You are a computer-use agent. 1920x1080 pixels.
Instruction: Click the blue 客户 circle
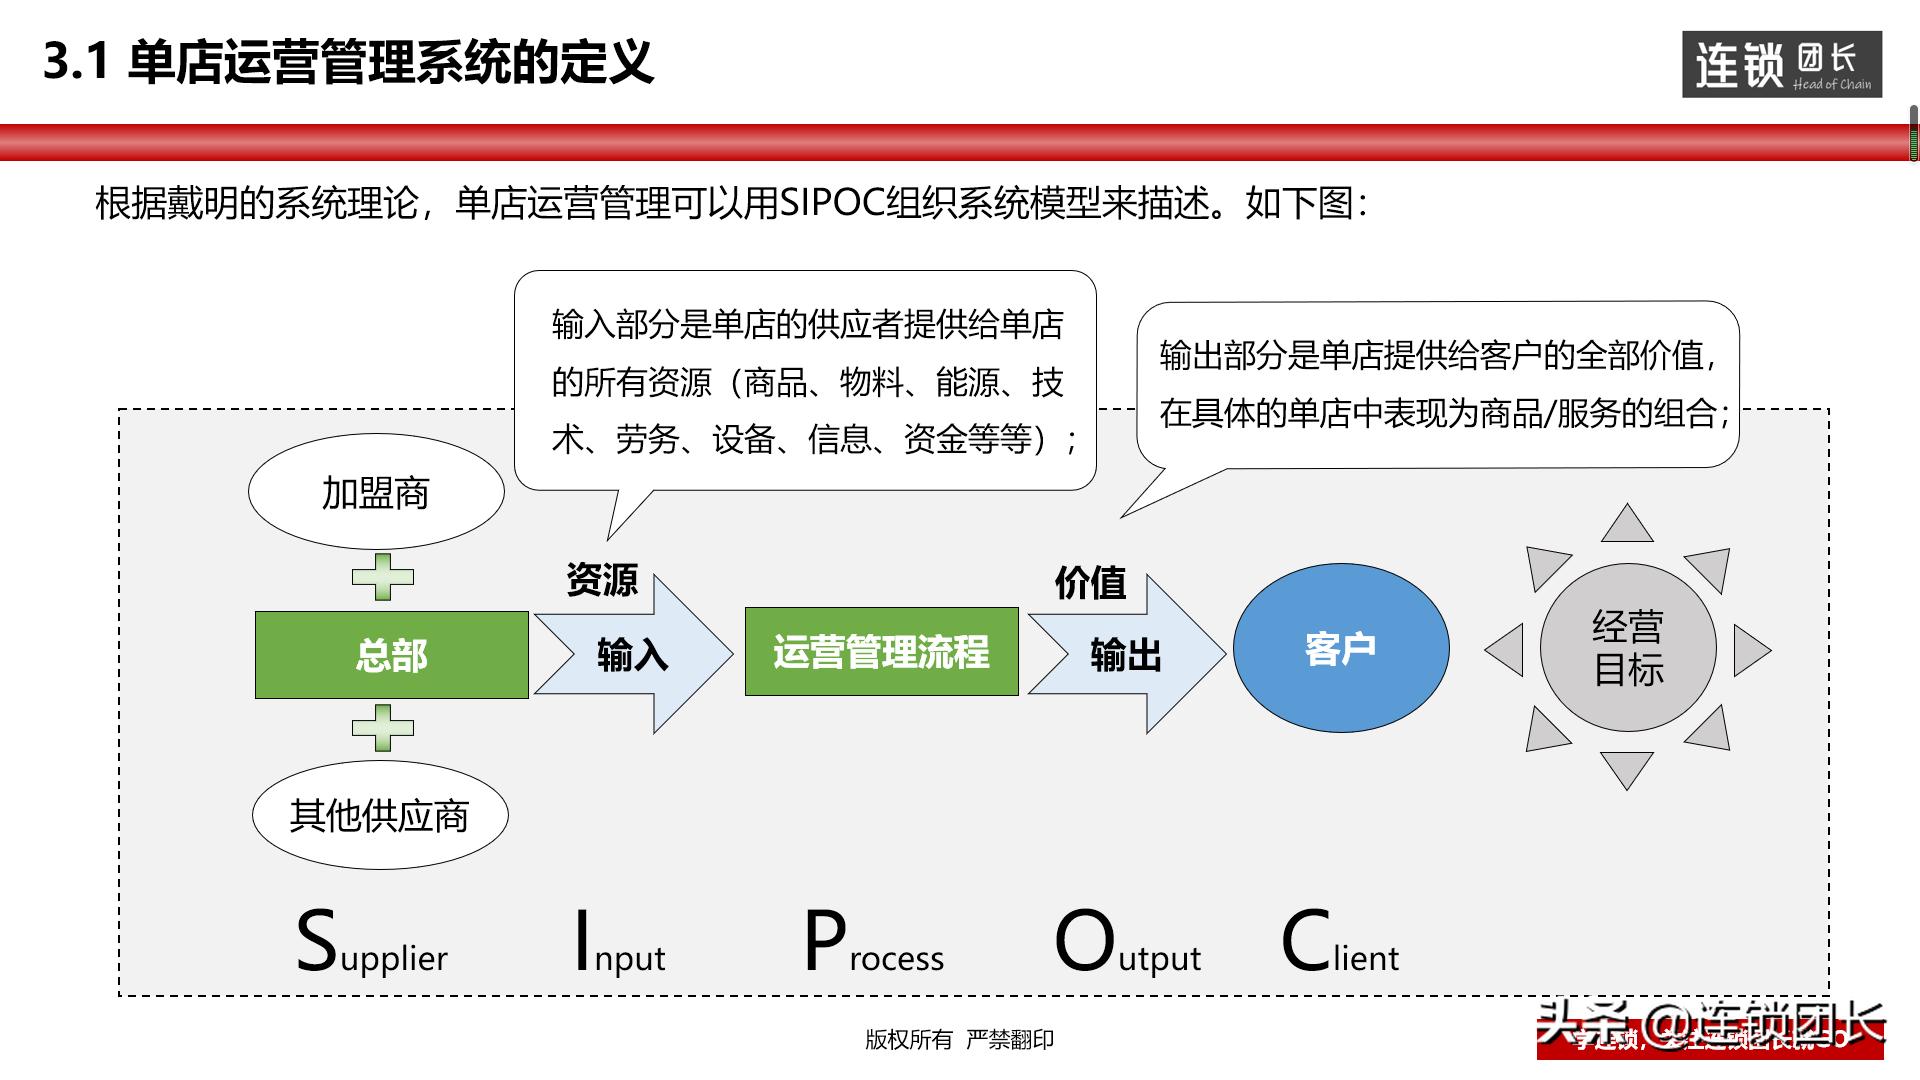(x=1341, y=649)
